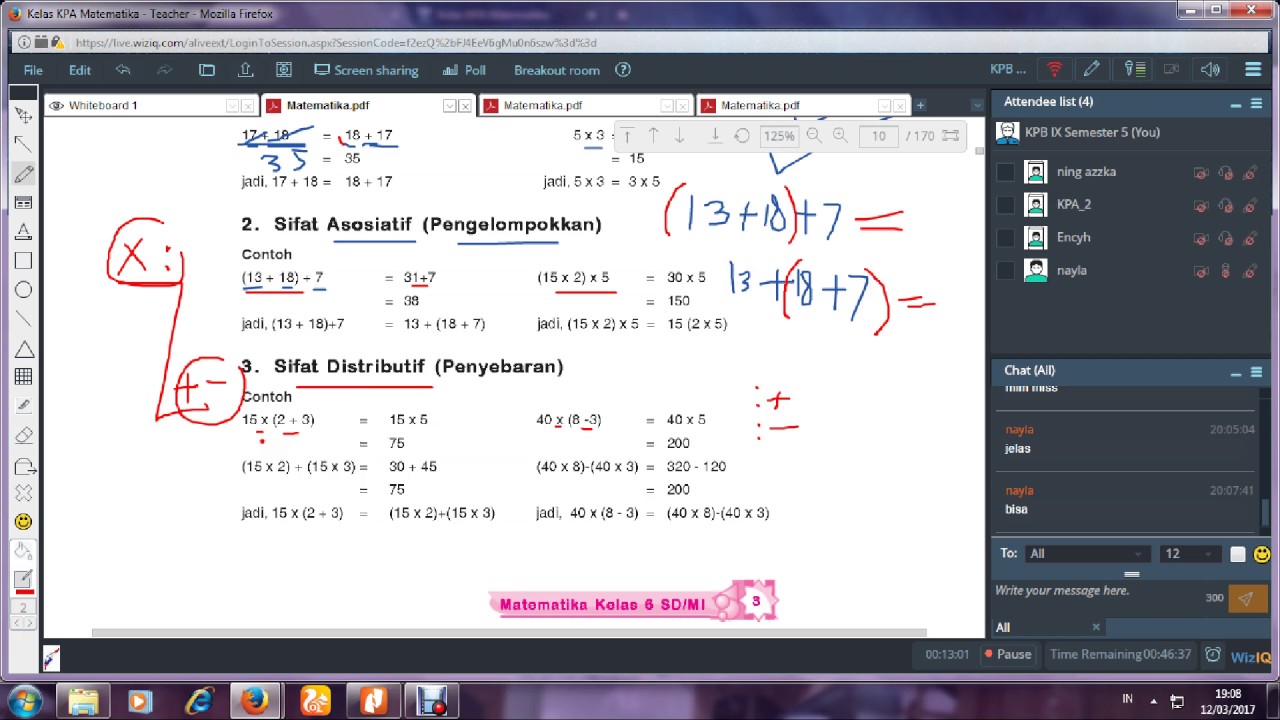Zoom in on the PDF
This screenshot has height=720, width=1280.
(x=840, y=136)
